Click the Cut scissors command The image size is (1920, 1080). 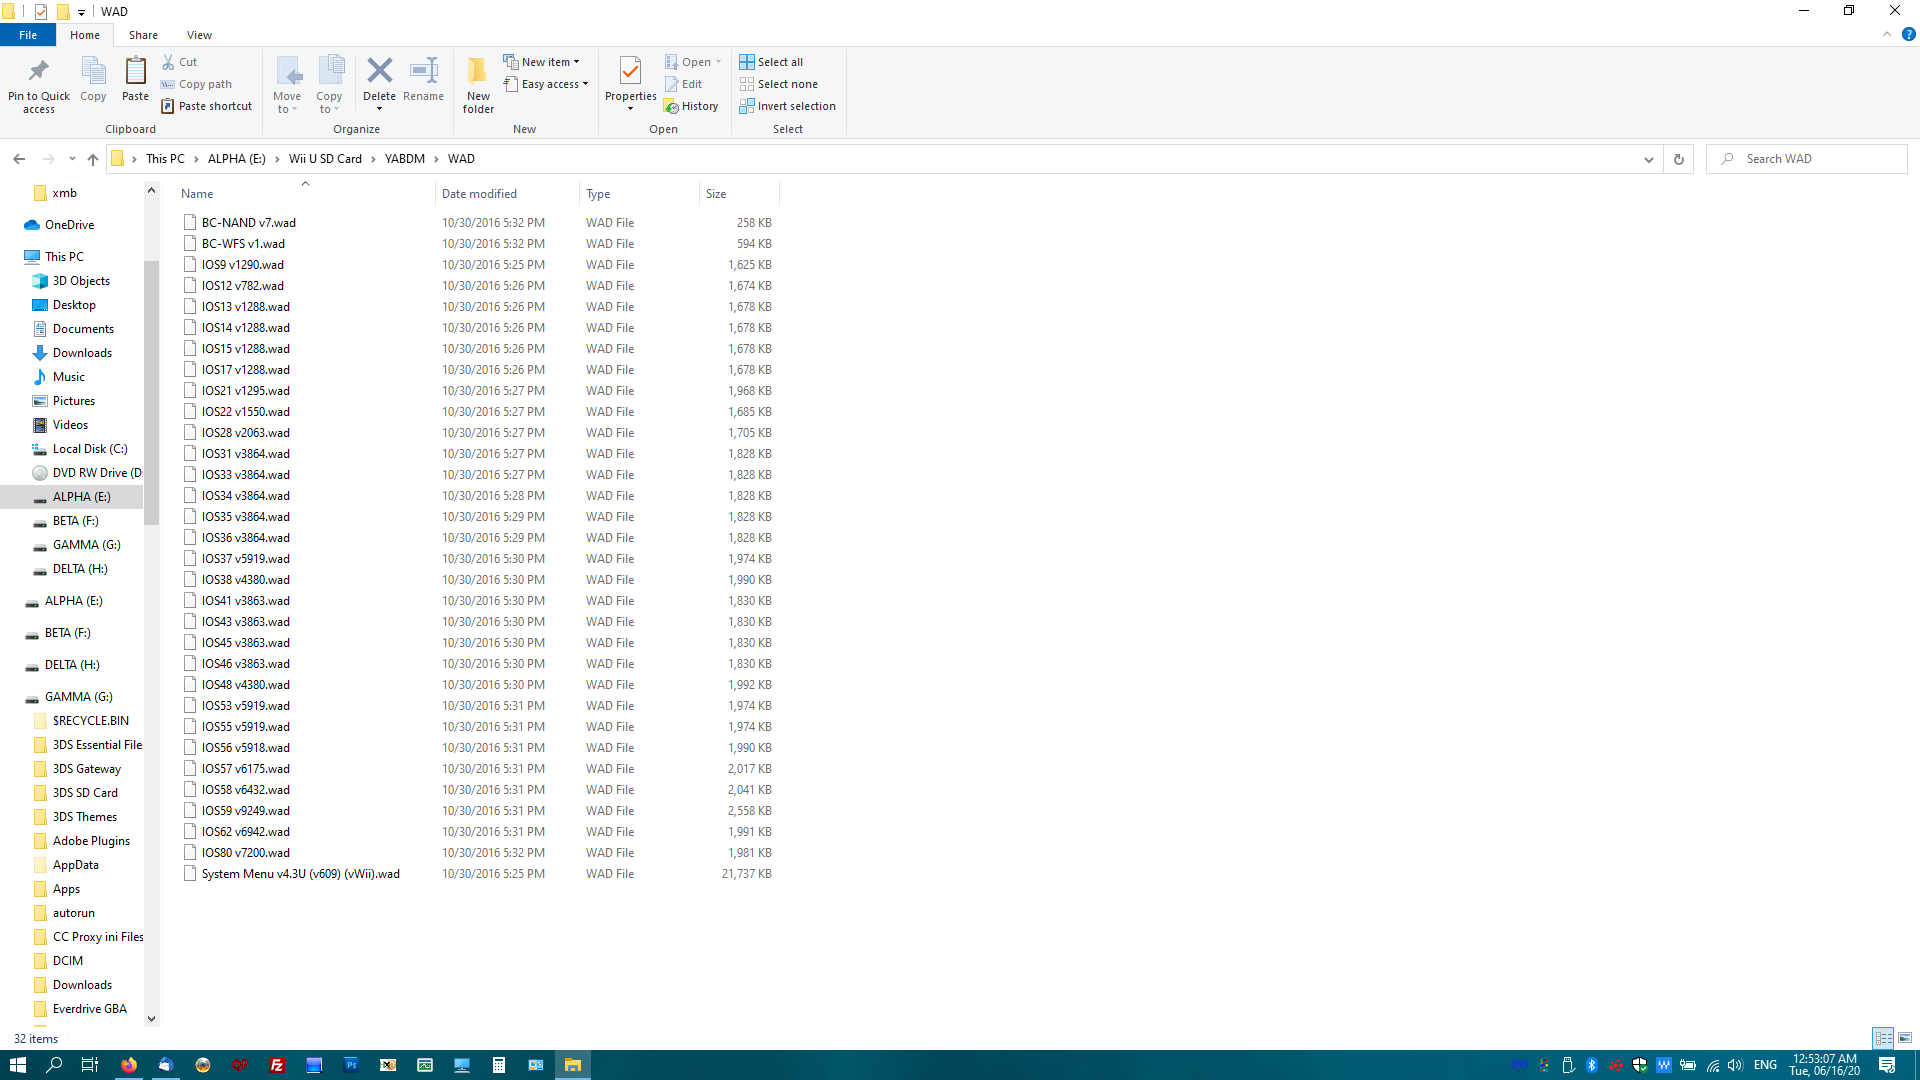180,62
